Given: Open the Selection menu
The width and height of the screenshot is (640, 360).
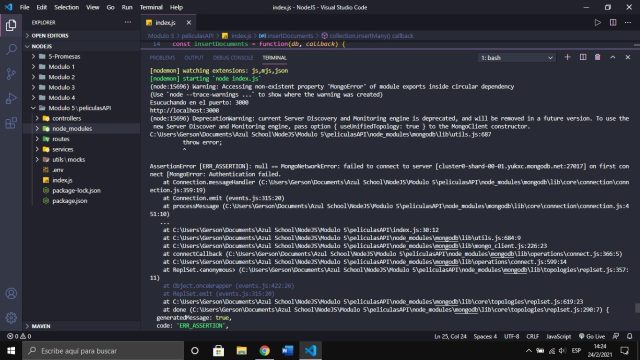Looking at the screenshot, I should [67, 7].
